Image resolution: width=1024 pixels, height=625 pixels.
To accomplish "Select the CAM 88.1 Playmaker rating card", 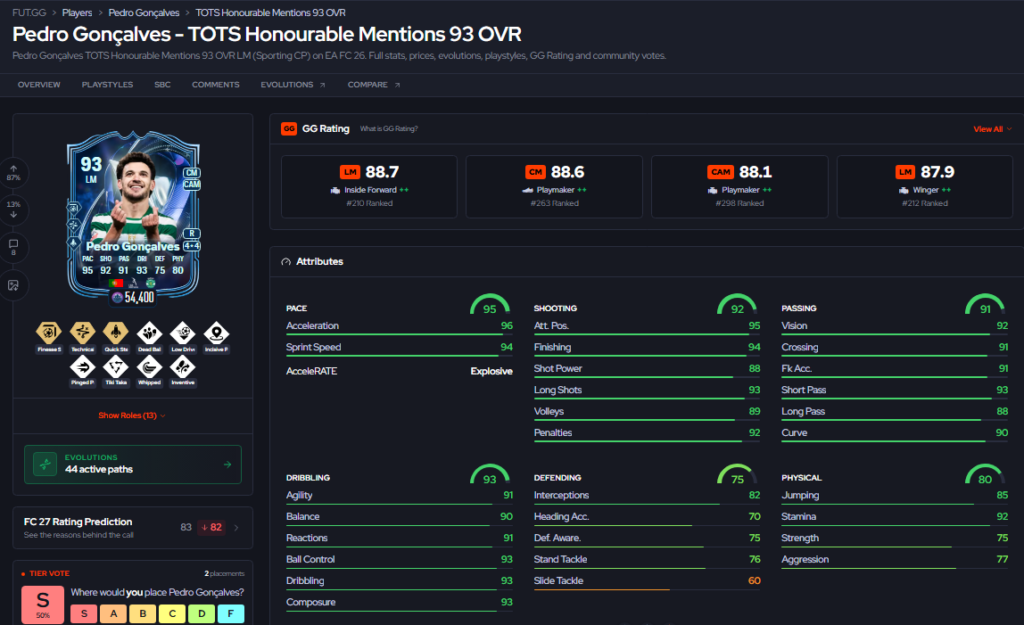I will tap(739, 186).
